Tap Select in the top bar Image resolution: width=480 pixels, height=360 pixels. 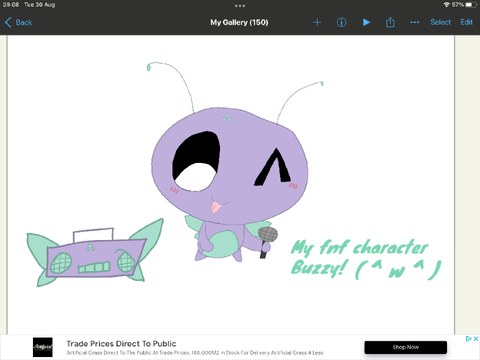click(440, 22)
